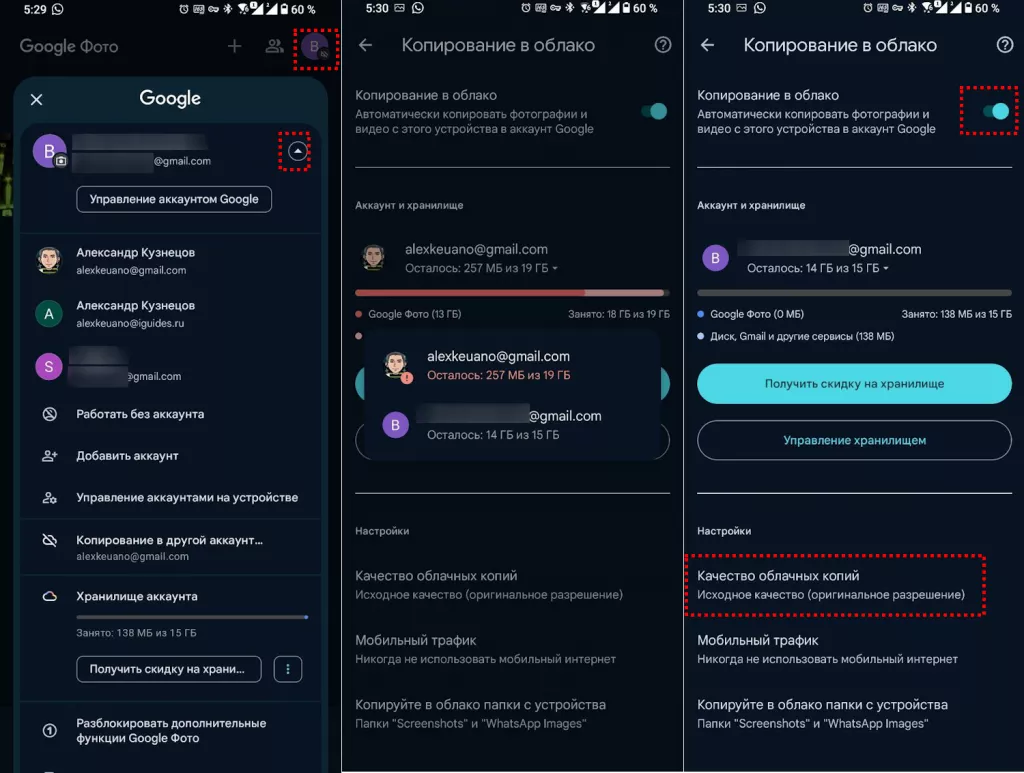Open three-dot menu beside storage discount

point(288,669)
